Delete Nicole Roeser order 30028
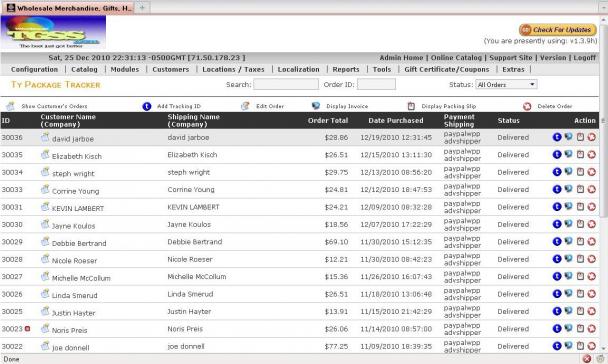The height and width of the screenshot is (364, 608). 591,259
